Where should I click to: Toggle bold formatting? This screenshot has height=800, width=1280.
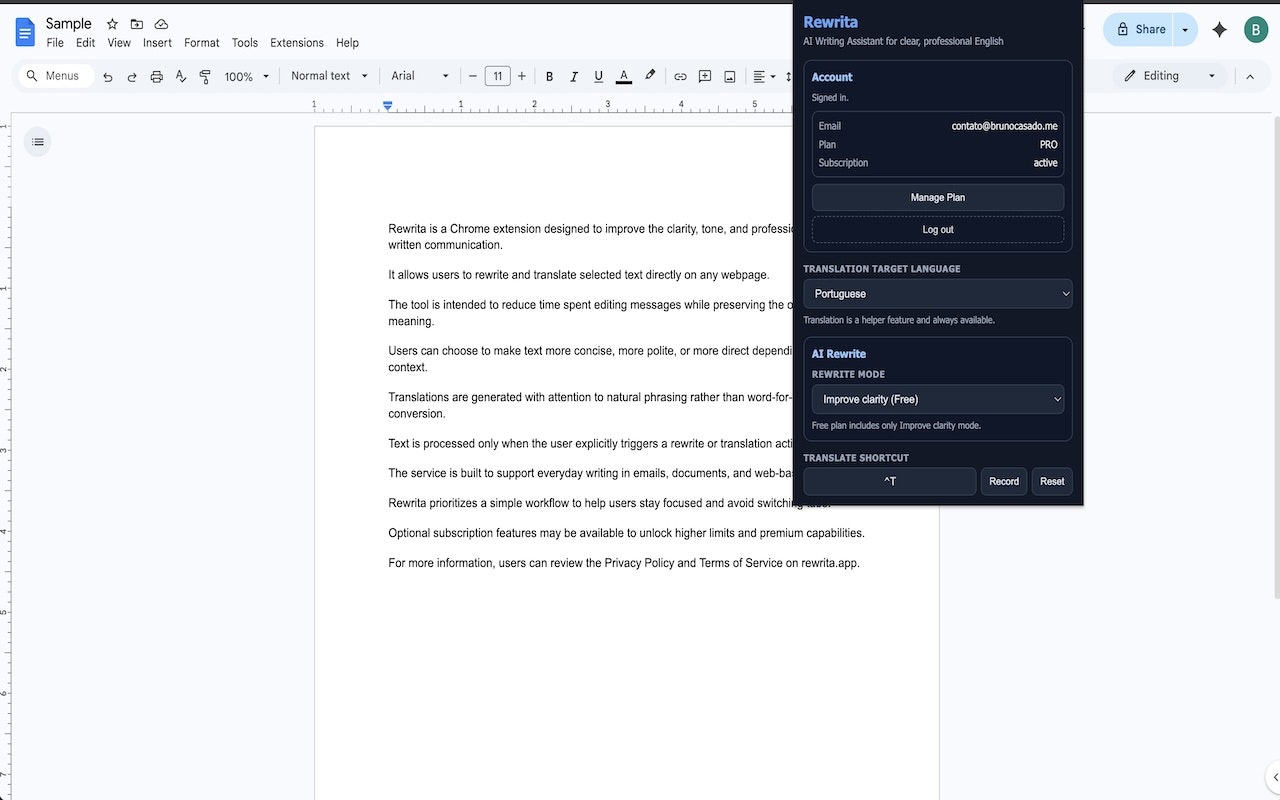point(549,76)
